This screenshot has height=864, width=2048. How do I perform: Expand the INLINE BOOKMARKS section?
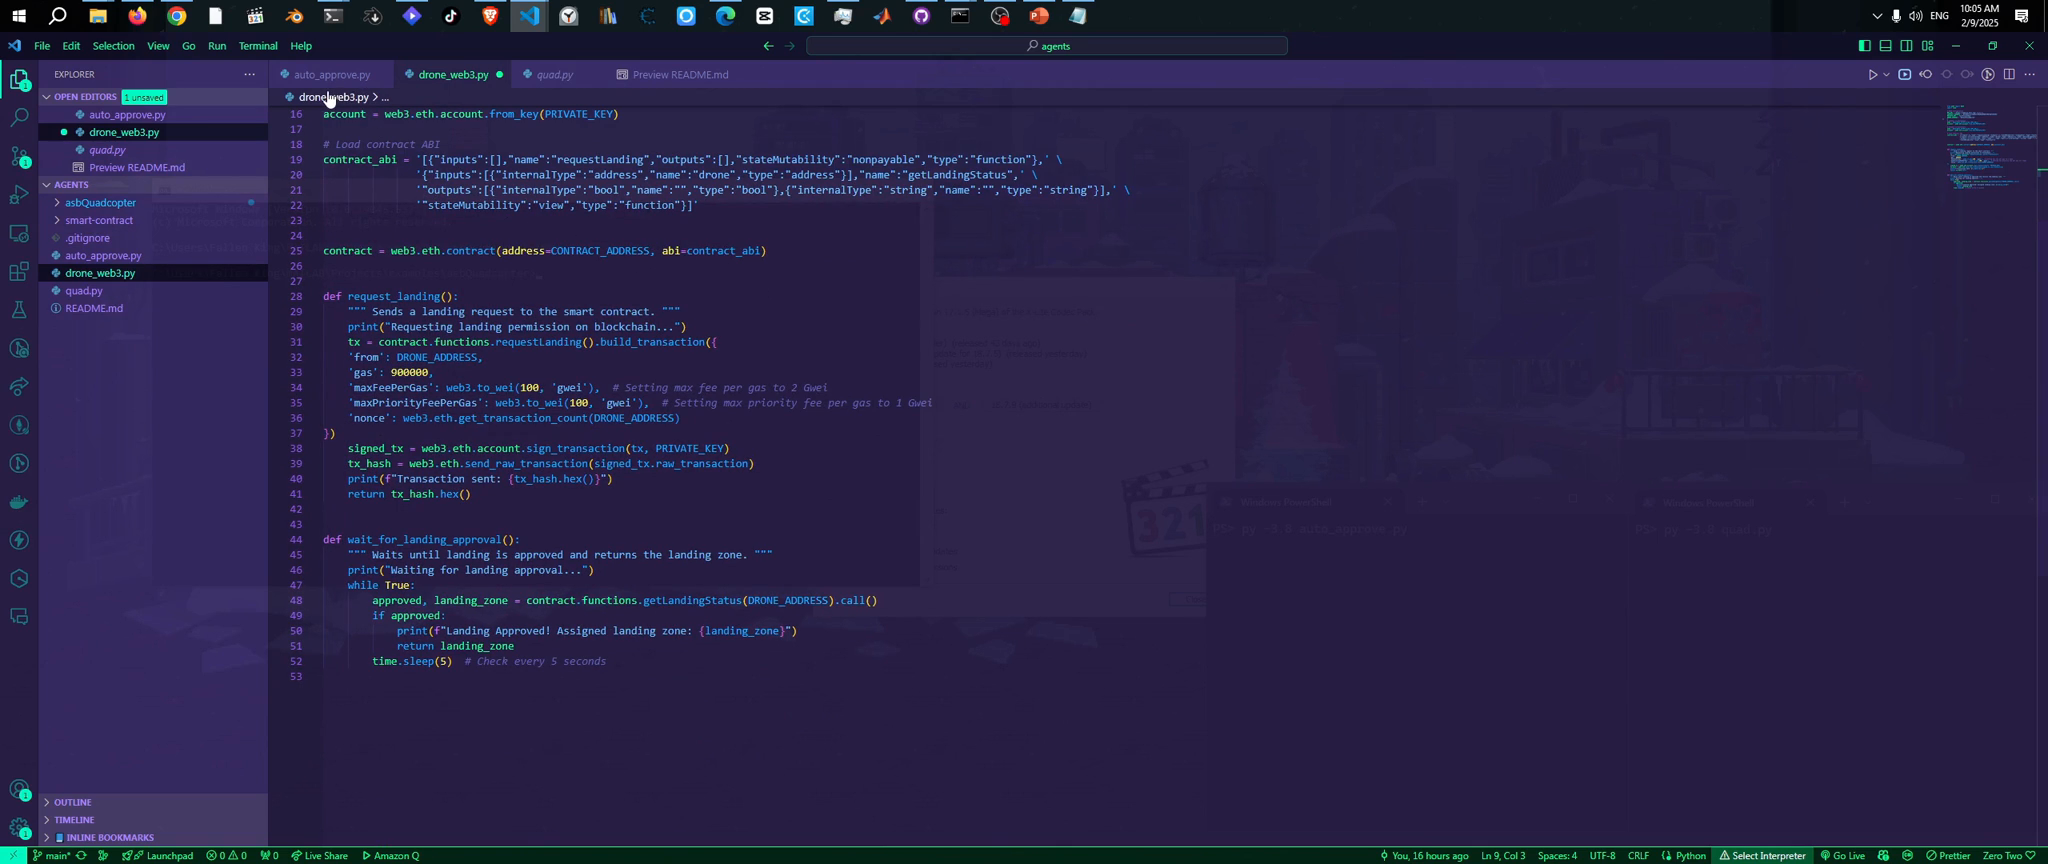(153, 838)
